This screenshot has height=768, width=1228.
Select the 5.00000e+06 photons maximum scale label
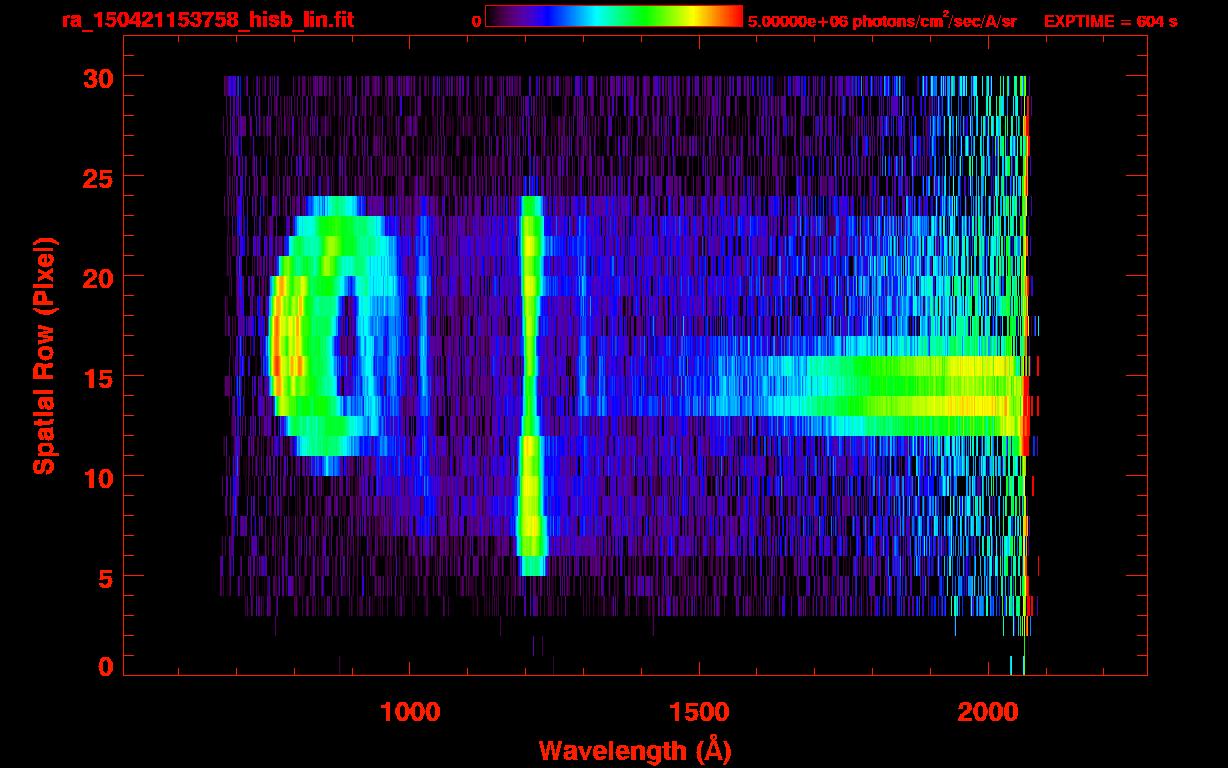[882, 21]
